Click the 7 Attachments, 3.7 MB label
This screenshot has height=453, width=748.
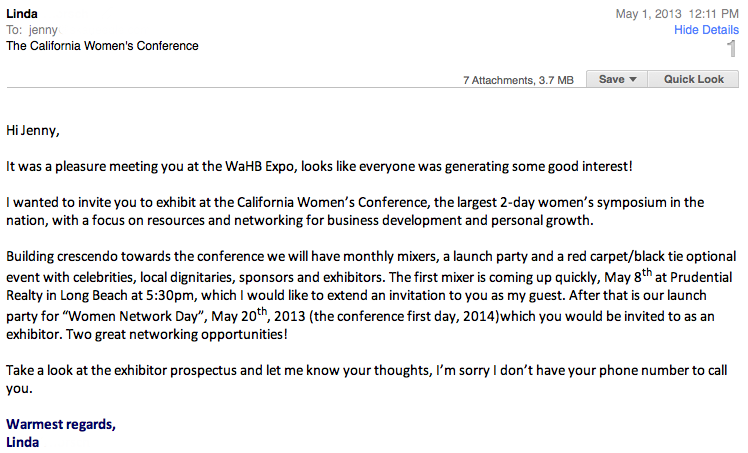click(518, 79)
